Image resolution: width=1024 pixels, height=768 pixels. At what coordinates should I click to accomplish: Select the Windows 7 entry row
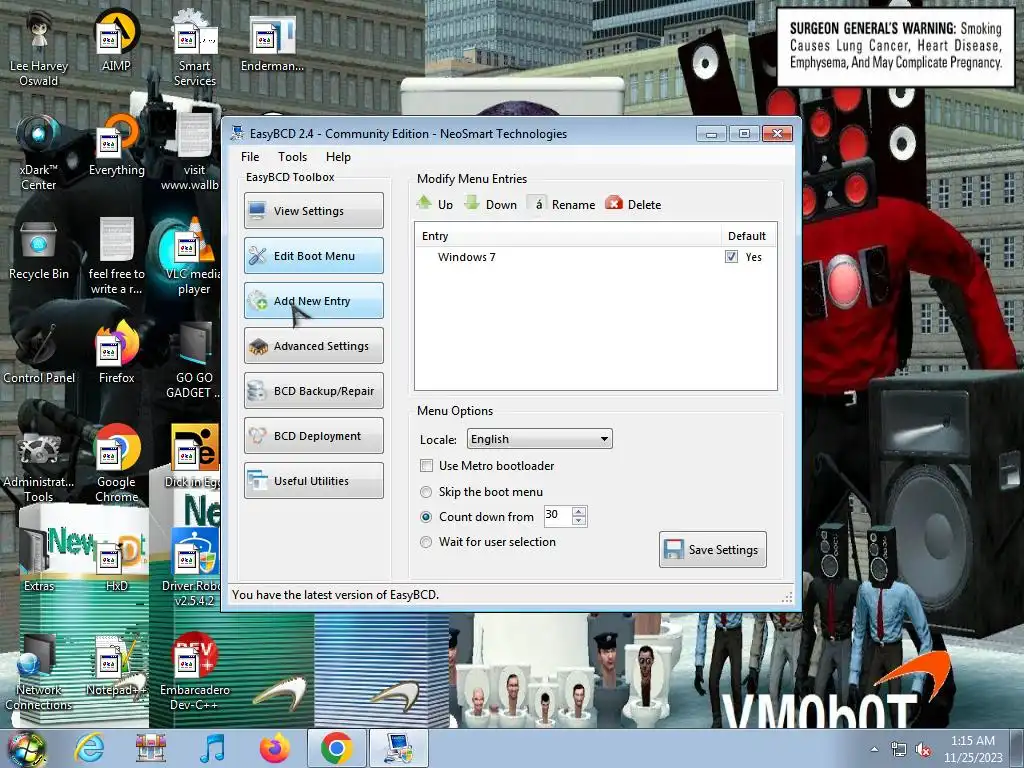(596, 257)
